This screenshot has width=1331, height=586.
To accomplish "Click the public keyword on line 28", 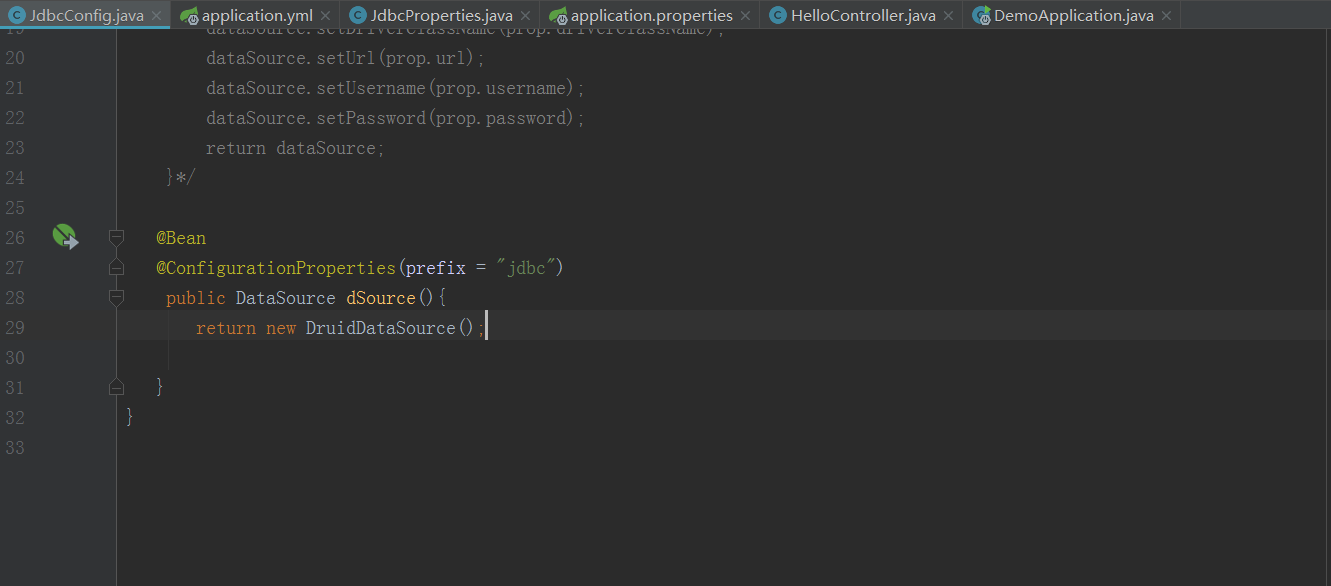I will pos(196,298).
